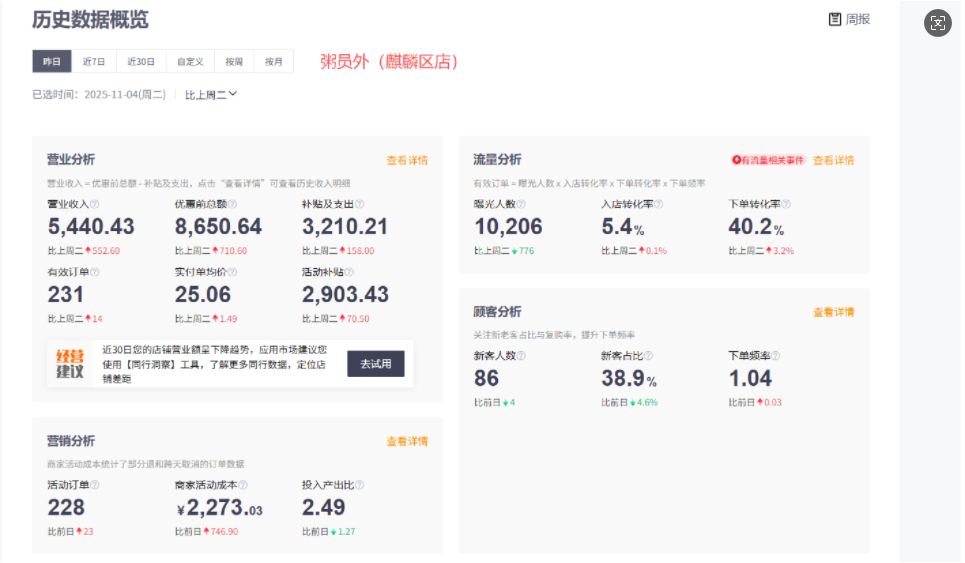965x563 pixels.
Task: Click the 下单频率 value 1.04
Action: click(x=750, y=378)
